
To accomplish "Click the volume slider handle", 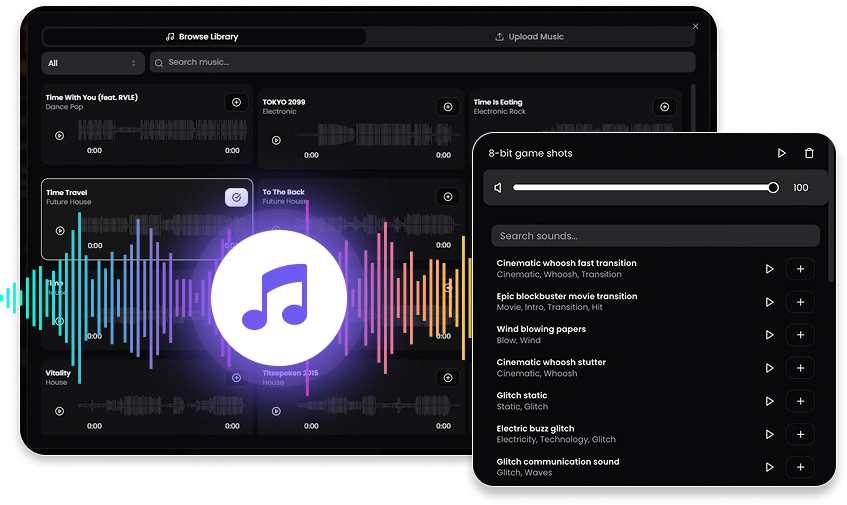I will coord(773,188).
